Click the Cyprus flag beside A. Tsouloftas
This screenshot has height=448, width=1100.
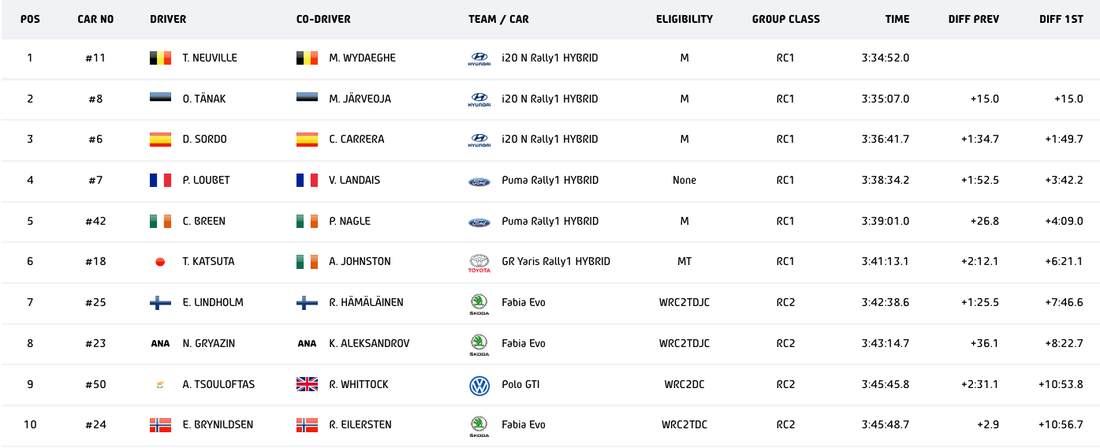click(x=160, y=384)
